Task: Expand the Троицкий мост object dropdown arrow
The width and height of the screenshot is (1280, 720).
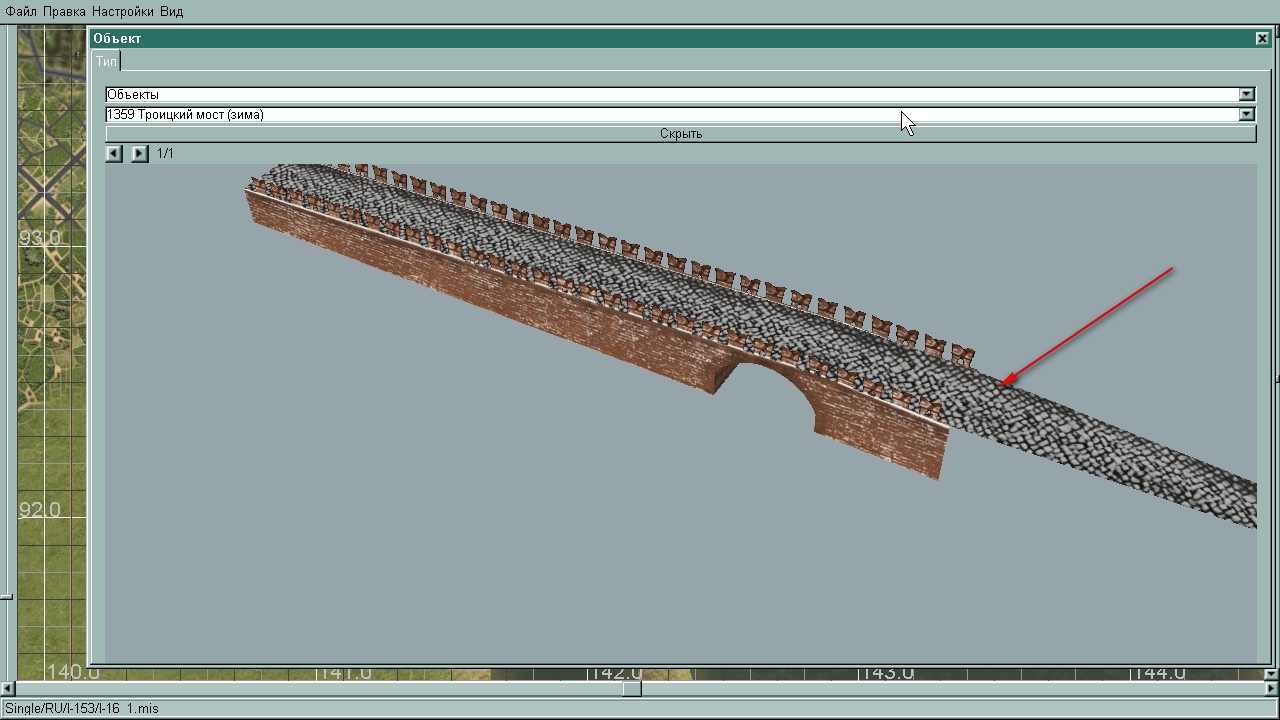Action: (1246, 114)
